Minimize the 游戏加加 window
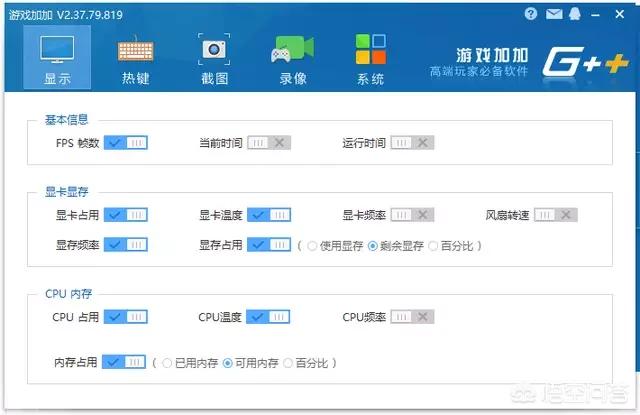 [x=596, y=15]
